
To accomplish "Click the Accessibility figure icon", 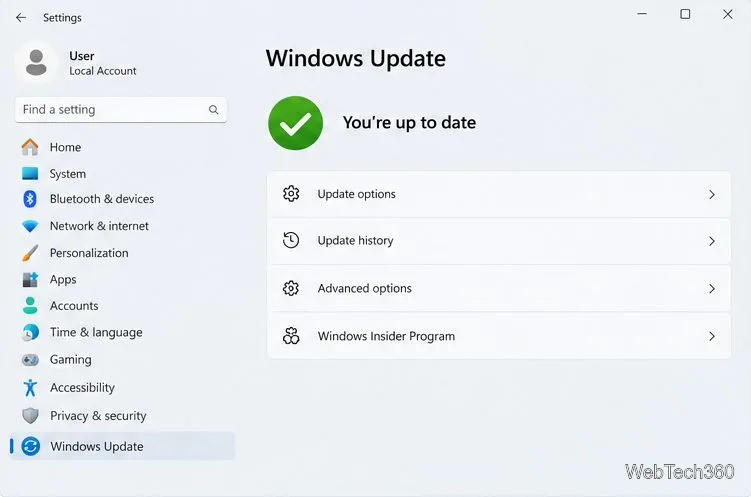I will [x=30, y=387].
